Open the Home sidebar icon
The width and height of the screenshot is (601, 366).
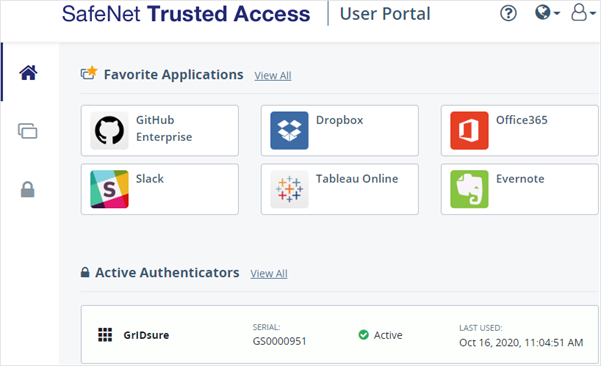pos(28,72)
